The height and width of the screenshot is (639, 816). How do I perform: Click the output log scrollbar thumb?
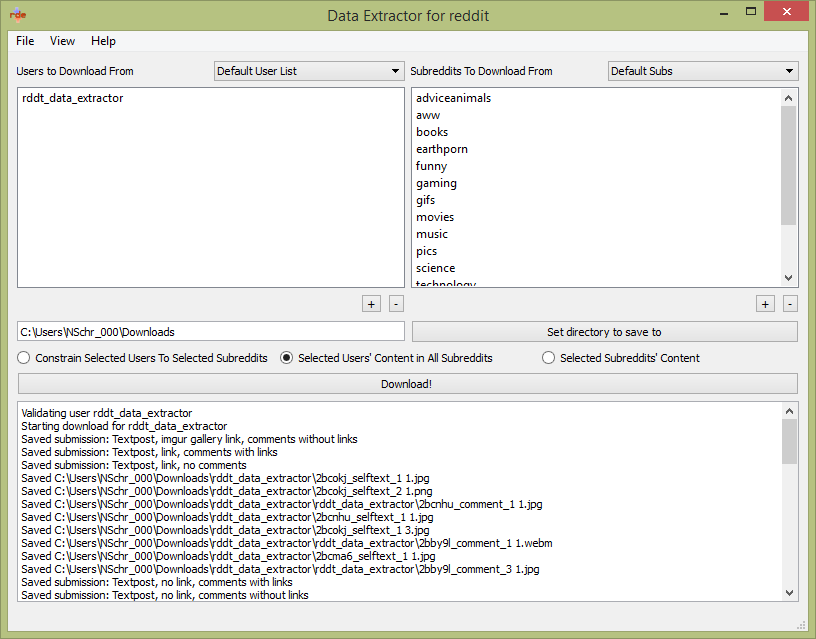click(789, 441)
